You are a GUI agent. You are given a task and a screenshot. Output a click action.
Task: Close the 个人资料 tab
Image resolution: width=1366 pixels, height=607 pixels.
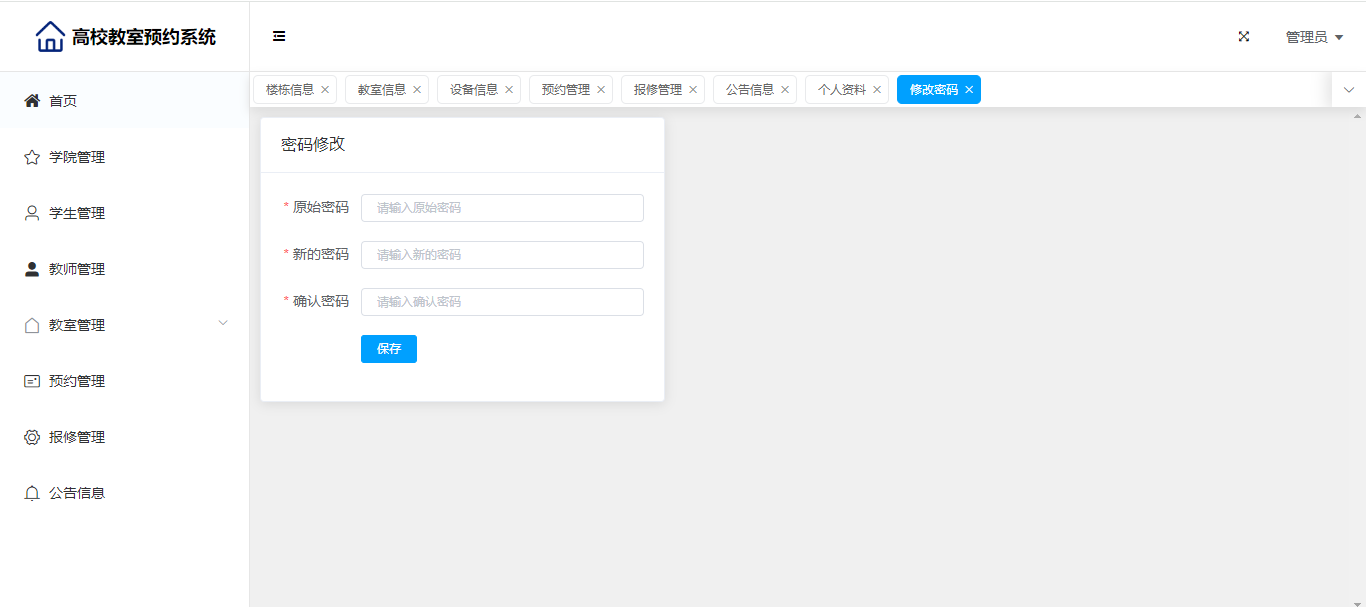877,90
